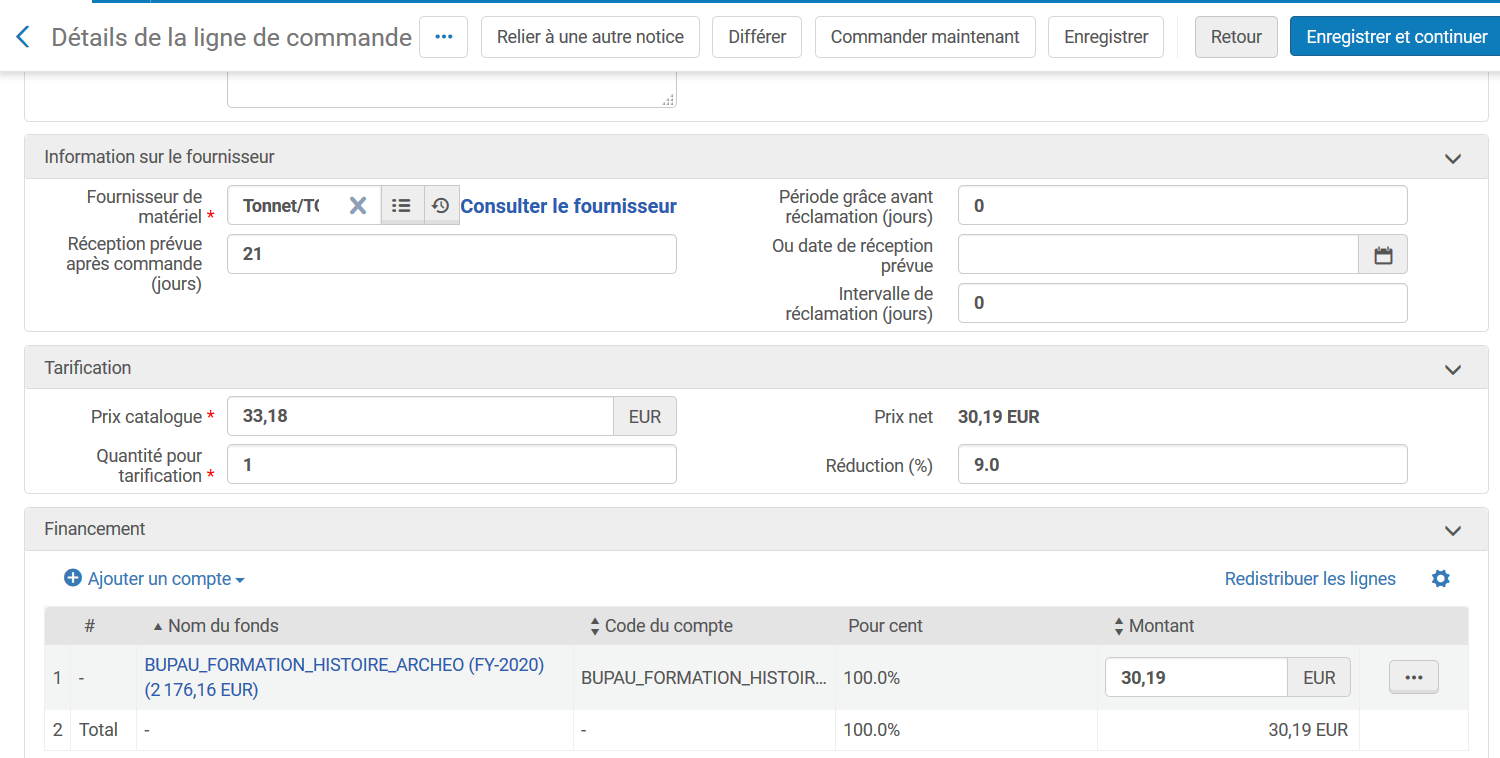Open the top ellipsis actions menu
The height and width of the screenshot is (758, 1500).
pos(444,37)
